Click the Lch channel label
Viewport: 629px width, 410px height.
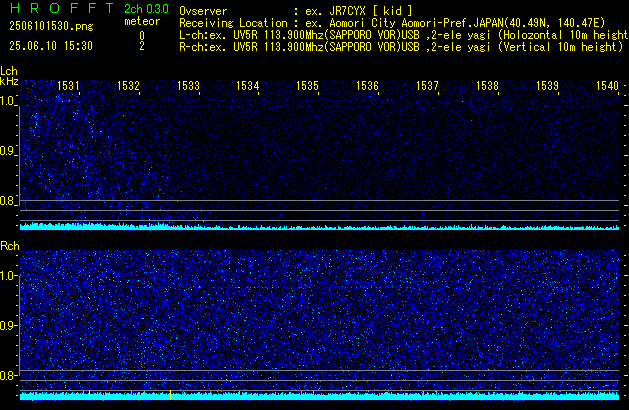pos(9,71)
